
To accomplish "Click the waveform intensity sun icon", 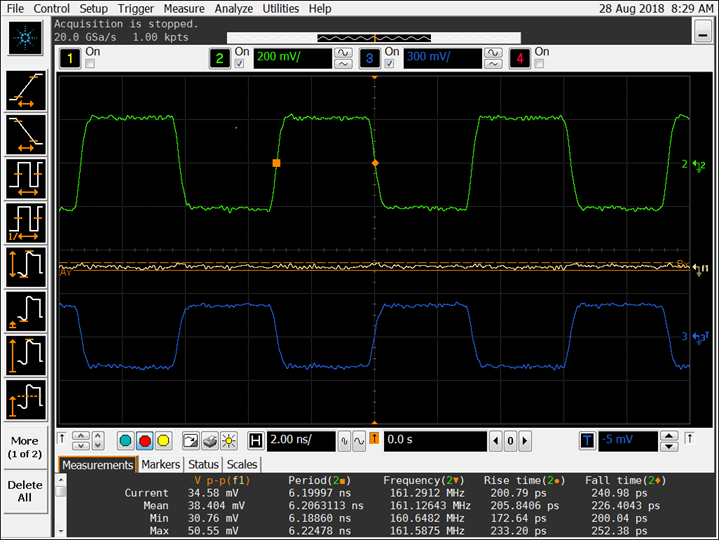I will pyautogui.click(x=229, y=441).
